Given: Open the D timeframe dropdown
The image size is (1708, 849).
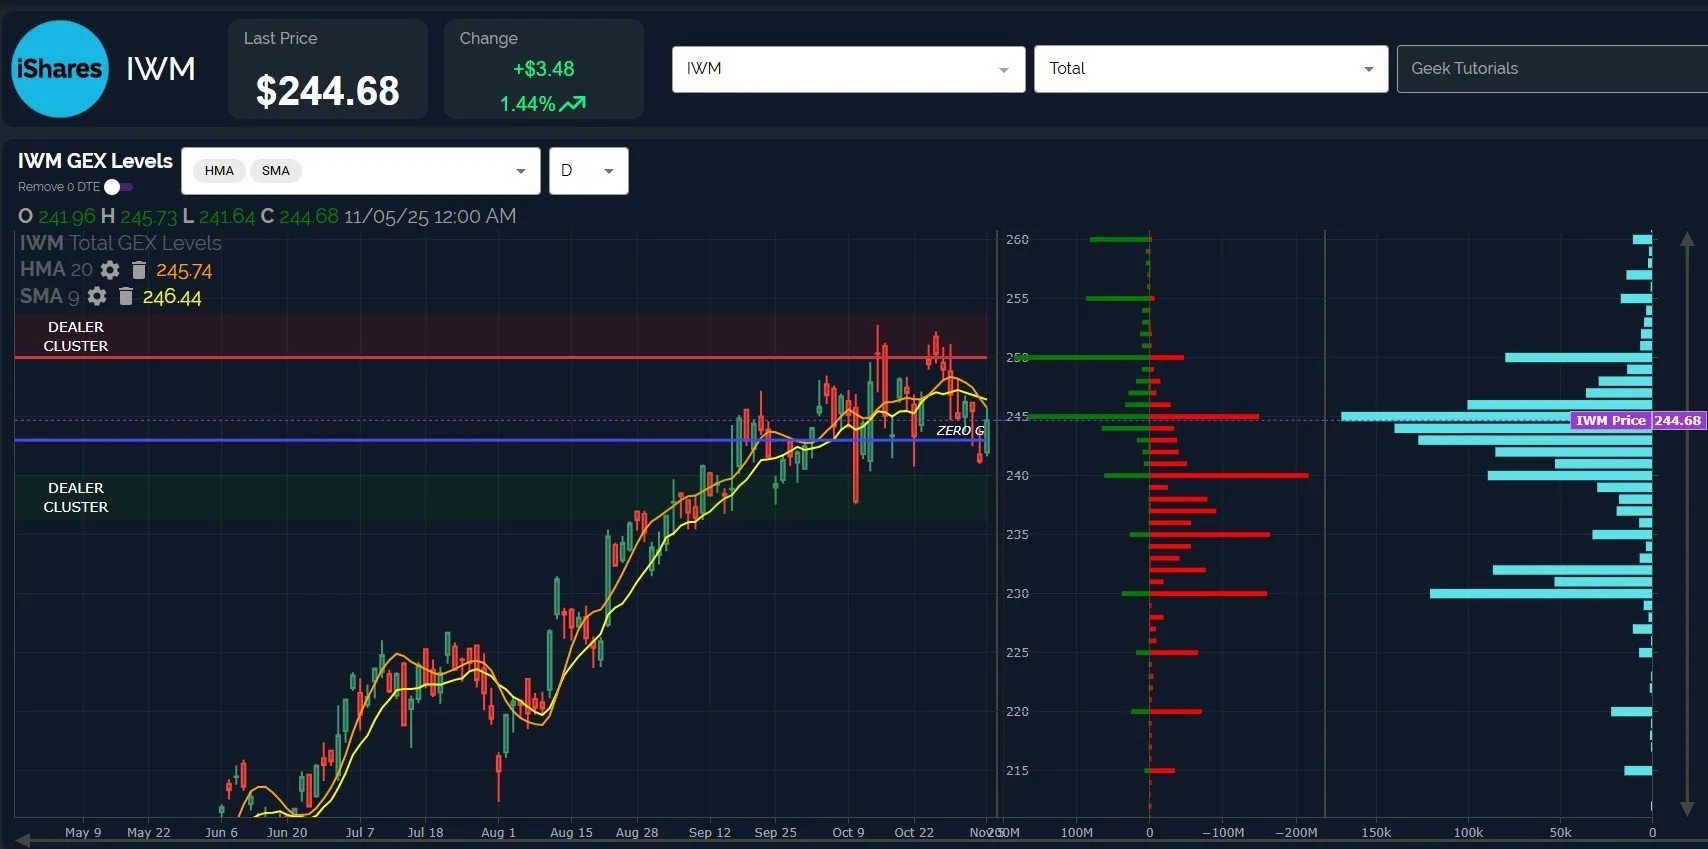Looking at the screenshot, I should tap(588, 171).
